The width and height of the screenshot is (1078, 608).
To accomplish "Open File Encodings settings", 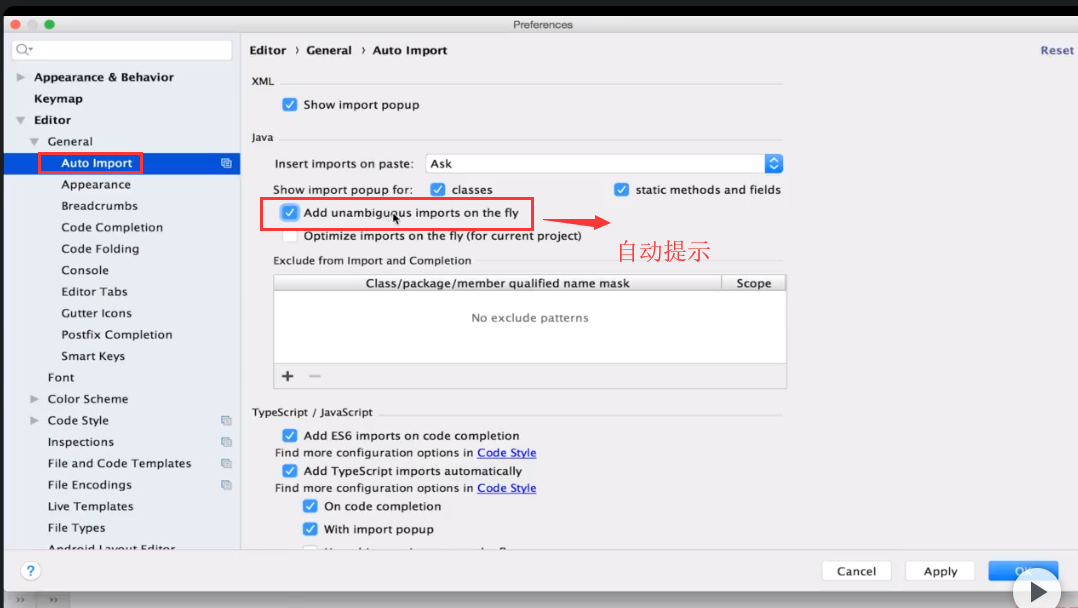I will (89, 485).
